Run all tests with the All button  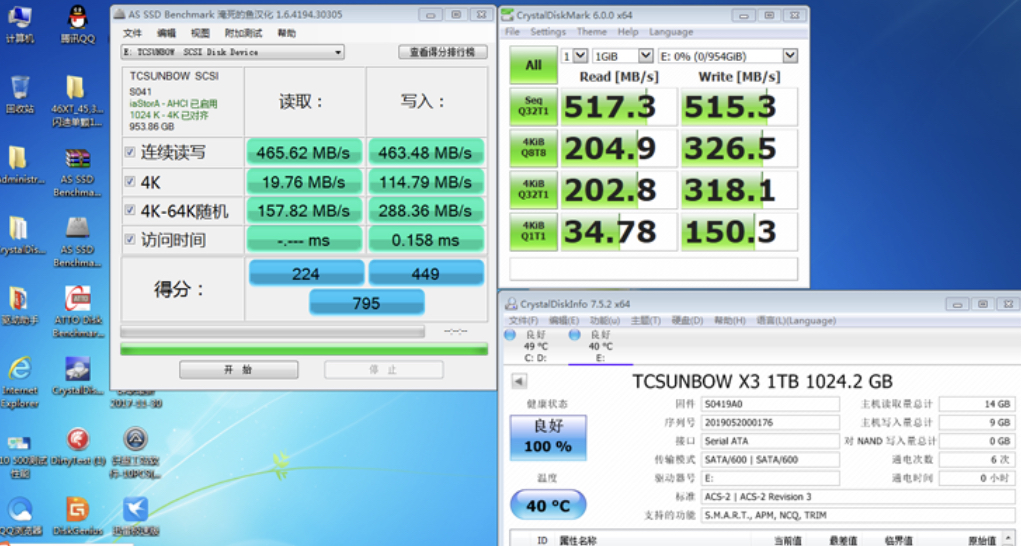(x=533, y=65)
